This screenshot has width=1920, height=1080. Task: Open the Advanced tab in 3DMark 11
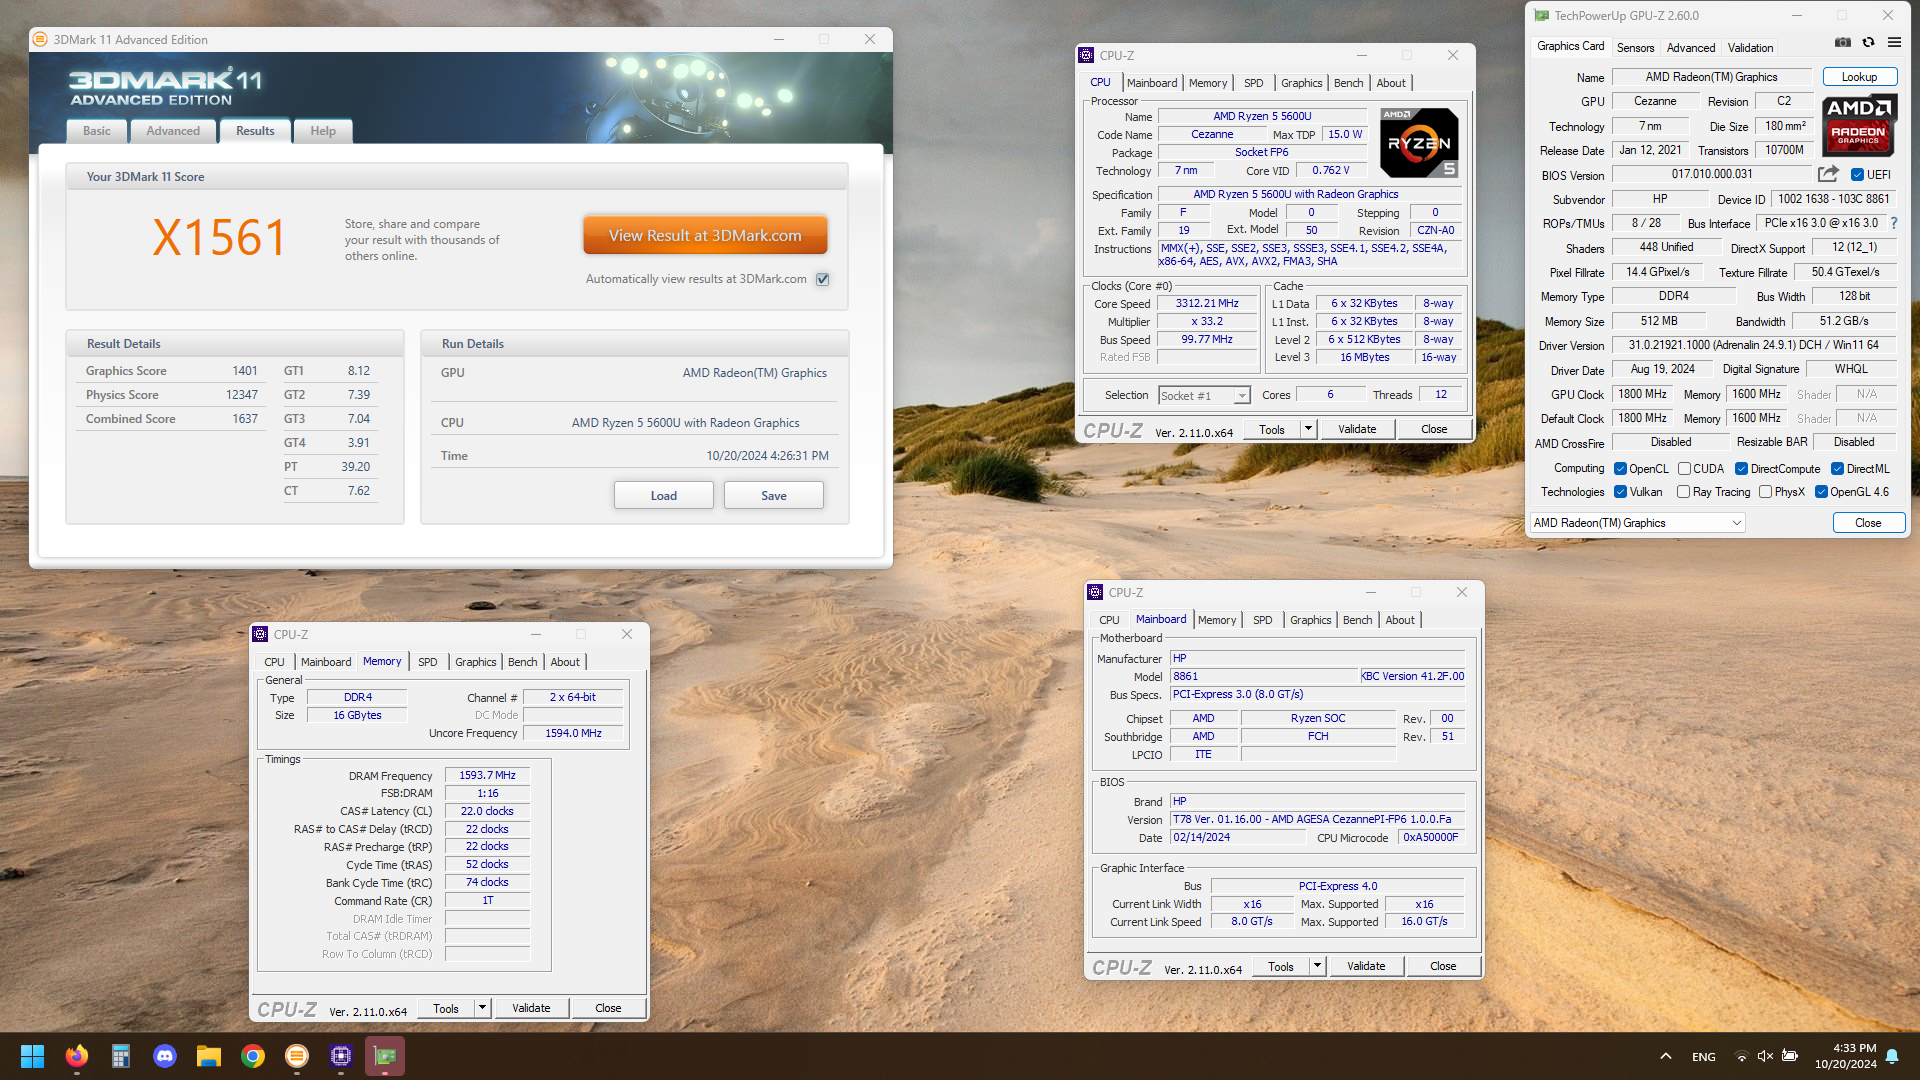click(x=173, y=131)
